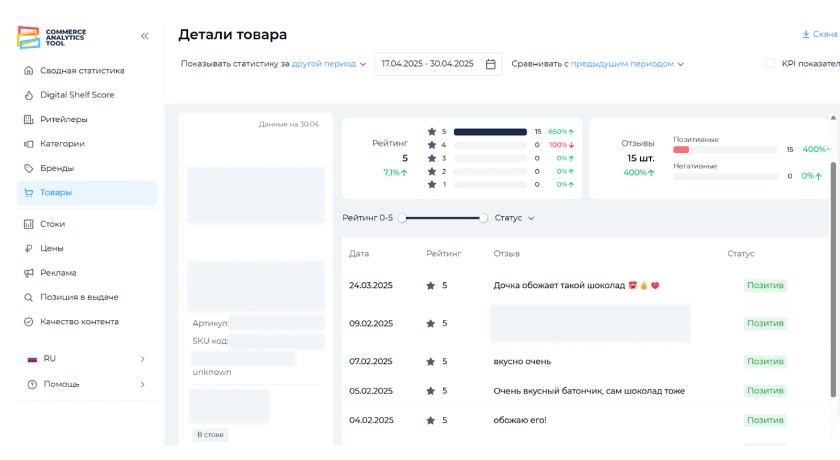
Task: Click the checkmark icon beside Качество контента
Action: click(x=28, y=322)
